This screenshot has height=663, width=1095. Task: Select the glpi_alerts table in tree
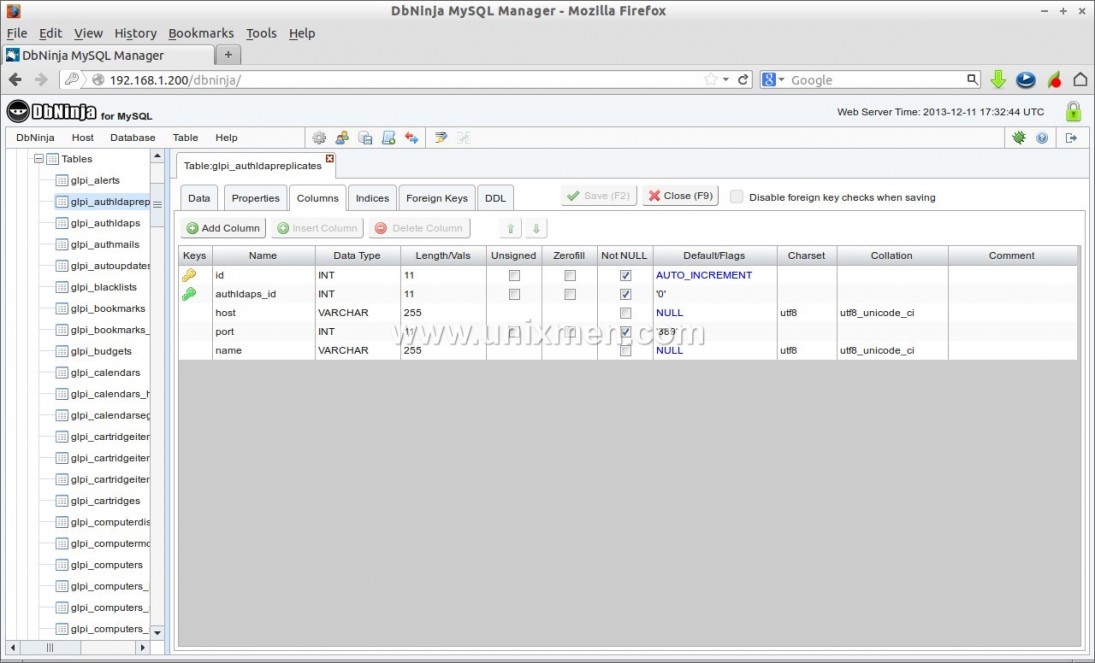[95, 180]
